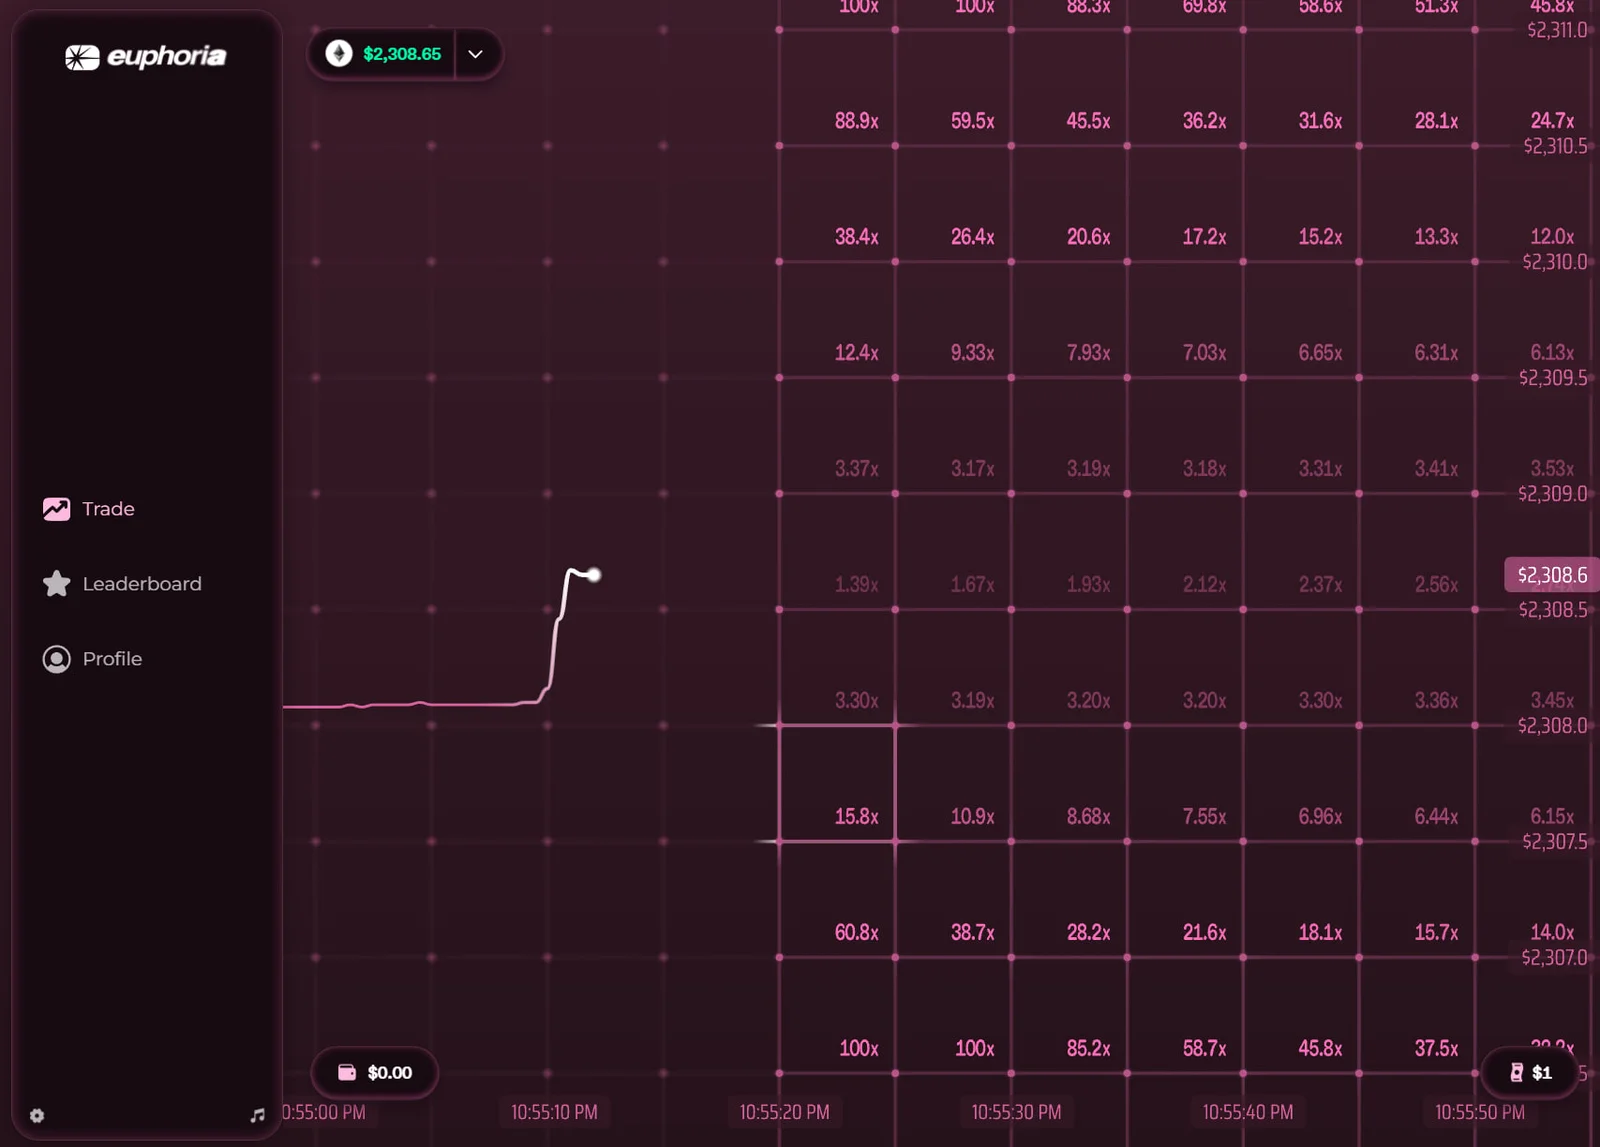Select the 60.8x multiplier cell
The height and width of the screenshot is (1147, 1600).
(837, 900)
